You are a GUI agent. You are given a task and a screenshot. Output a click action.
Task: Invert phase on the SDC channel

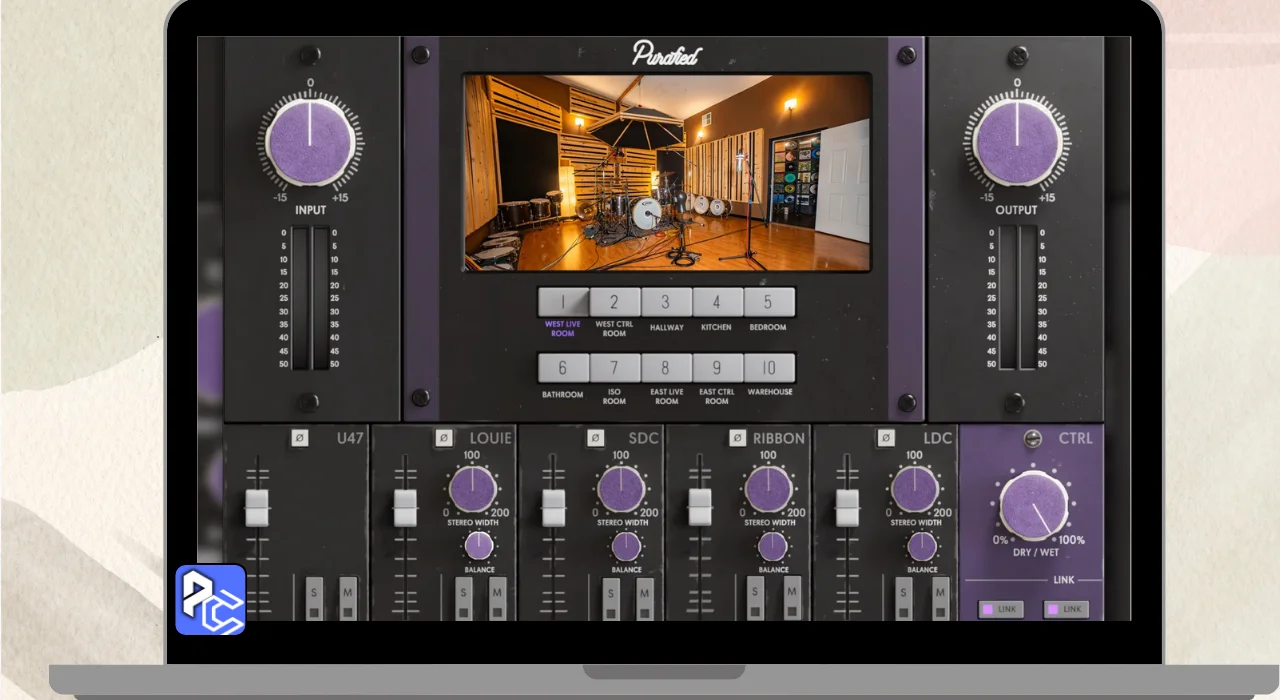point(595,438)
